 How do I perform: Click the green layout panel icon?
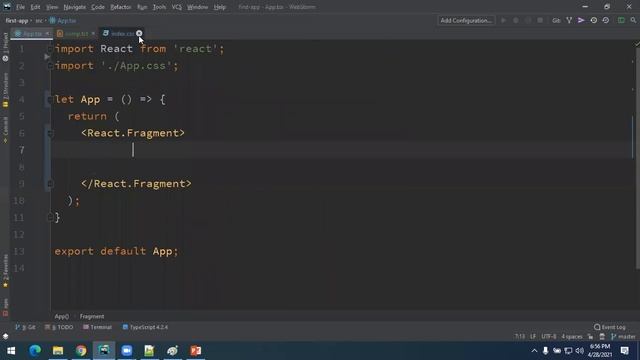click(621, 20)
